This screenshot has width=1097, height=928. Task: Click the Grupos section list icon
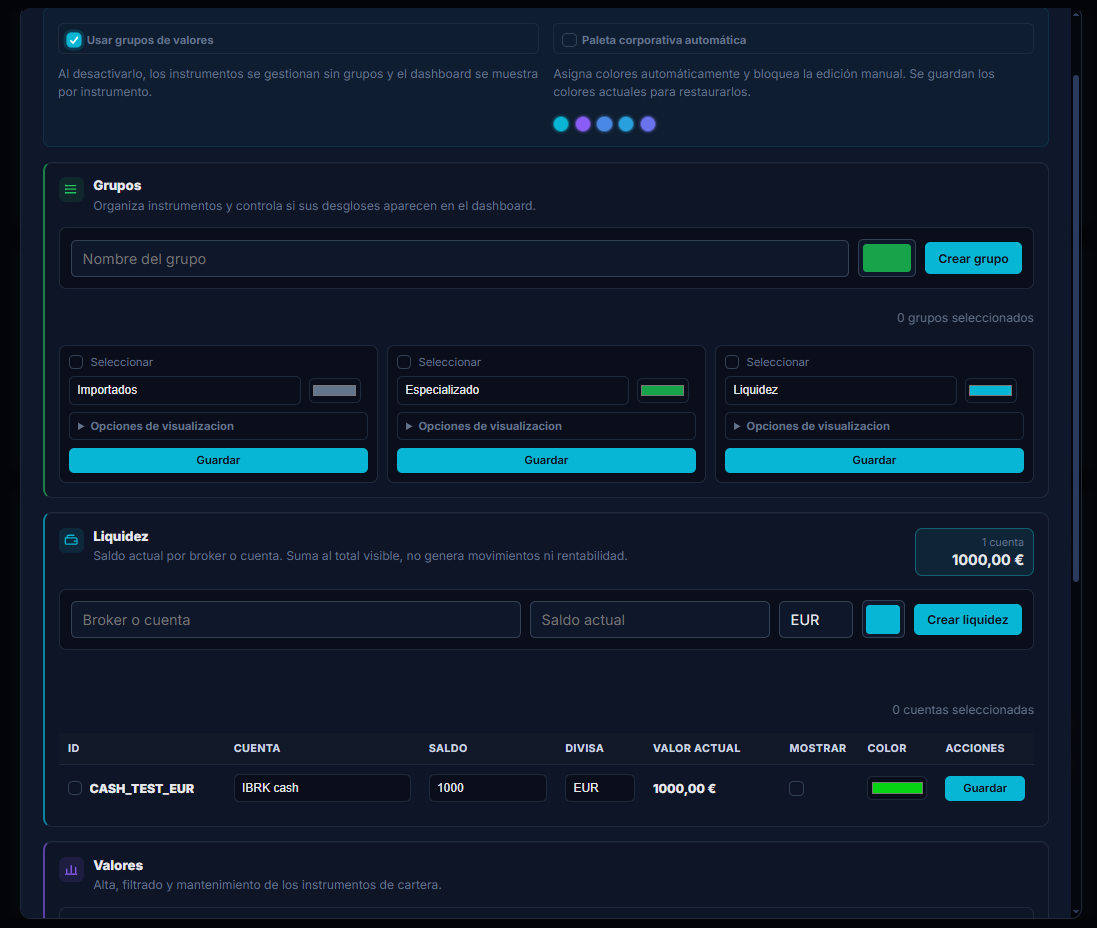(x=71, y=189)
